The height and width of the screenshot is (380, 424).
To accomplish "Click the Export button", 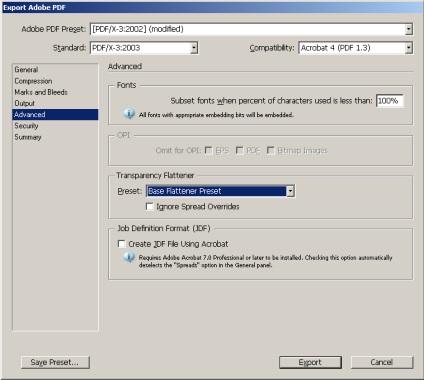I will (x=310, y=362).
